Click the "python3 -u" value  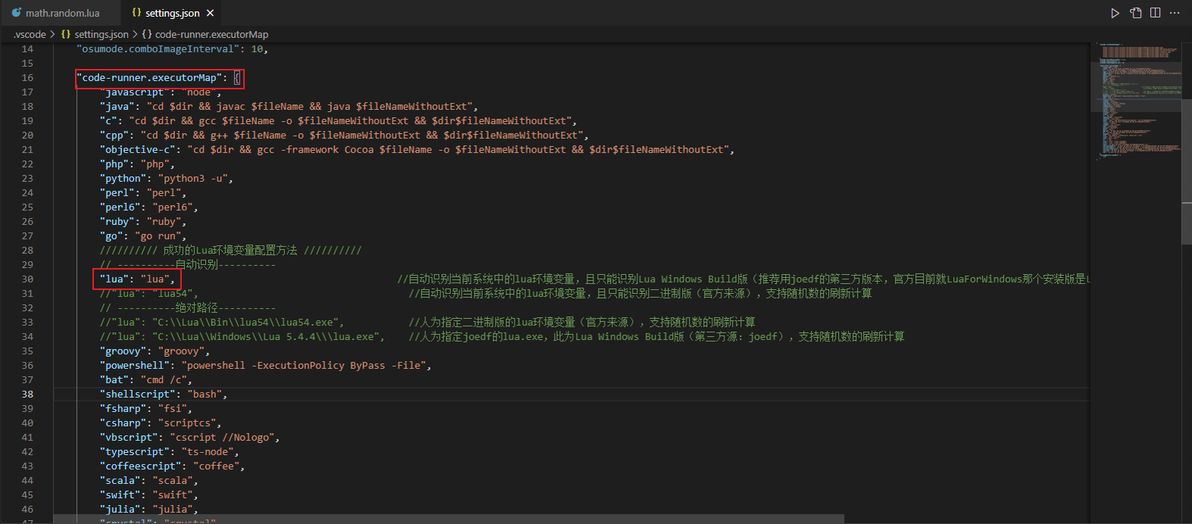[x=193, y=179]
